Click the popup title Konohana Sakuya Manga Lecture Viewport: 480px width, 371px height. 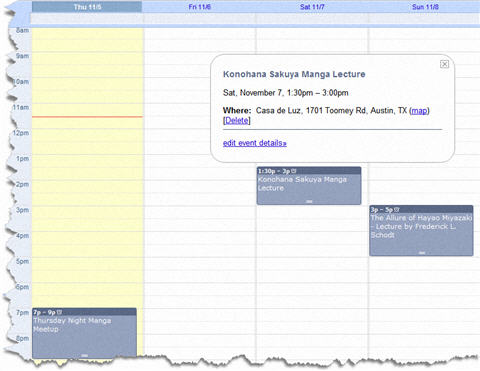(x=294, y=74)
